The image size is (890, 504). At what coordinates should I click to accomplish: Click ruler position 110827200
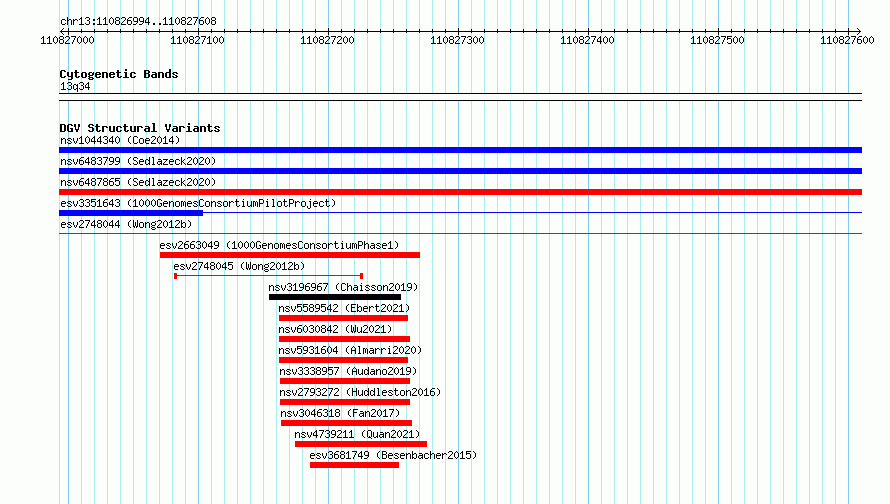pyautogui.click(x=327, y=40)
